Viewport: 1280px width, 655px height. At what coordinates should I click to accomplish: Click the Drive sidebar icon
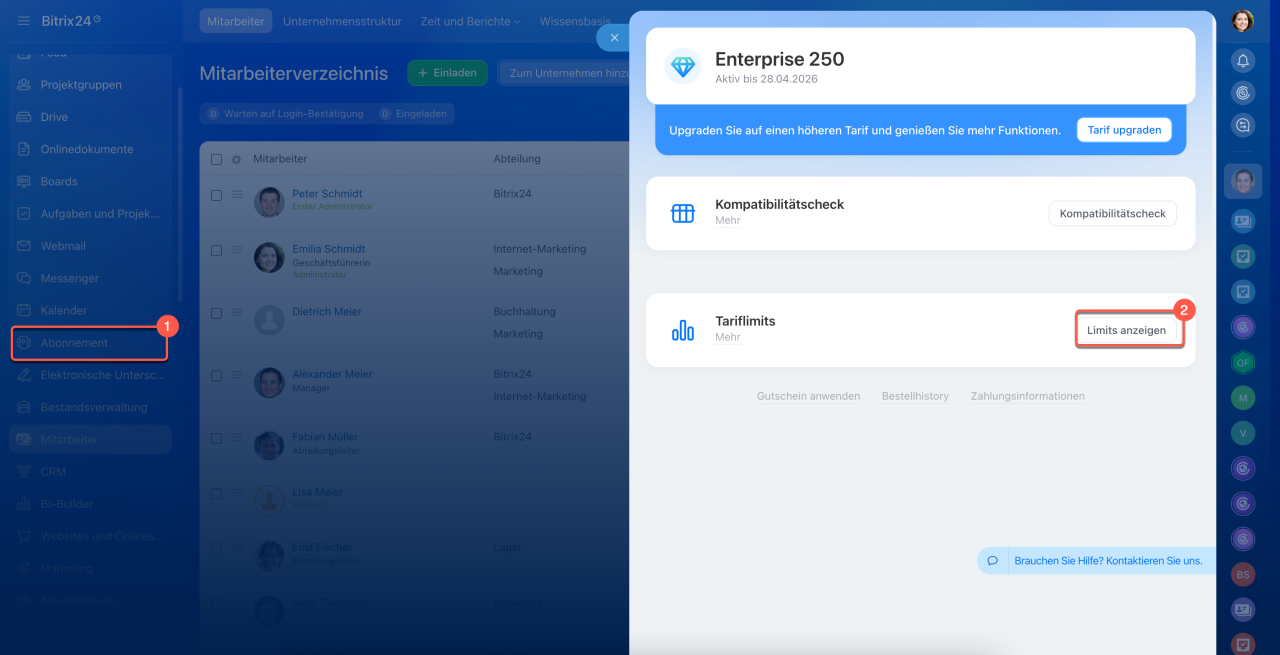pos(24,117)
